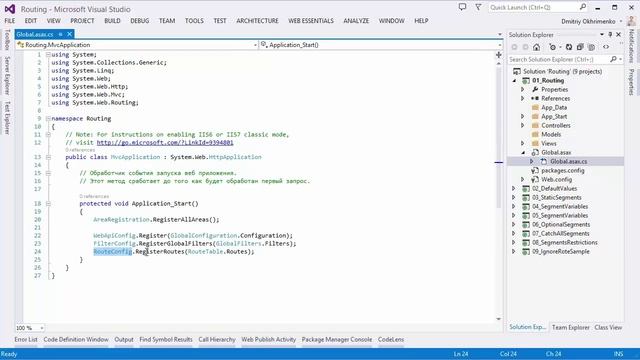This screenshot has height=360, width=640.
Task: Open the Routing.MvcApplication class dropdown
Action: coord(255,45)
